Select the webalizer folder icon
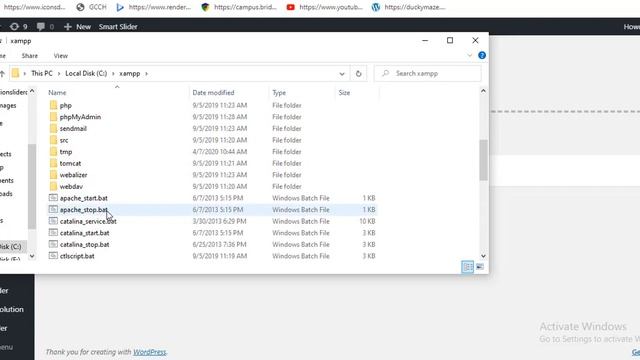 pos(53,175)
